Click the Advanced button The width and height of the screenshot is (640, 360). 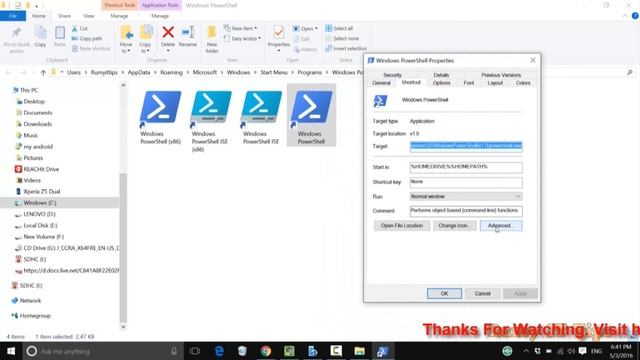(501, 226)
